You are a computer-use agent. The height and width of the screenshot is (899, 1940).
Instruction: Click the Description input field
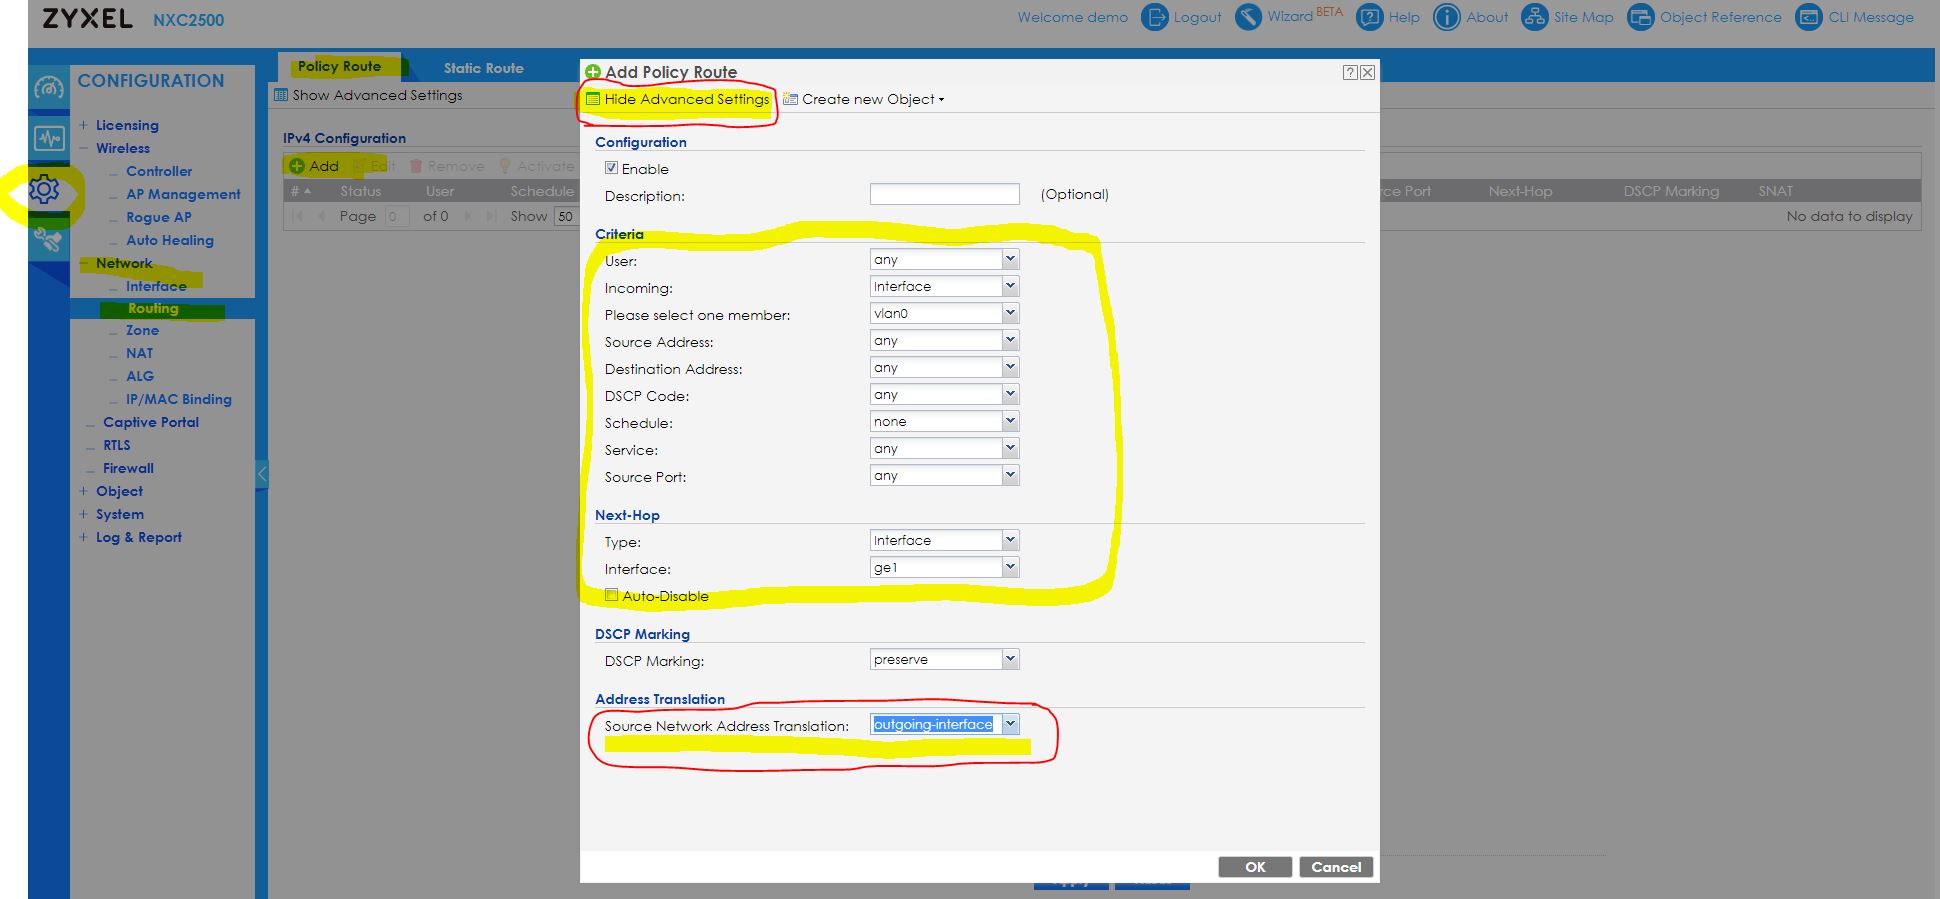pyautogui.click(x=944, y=194)
